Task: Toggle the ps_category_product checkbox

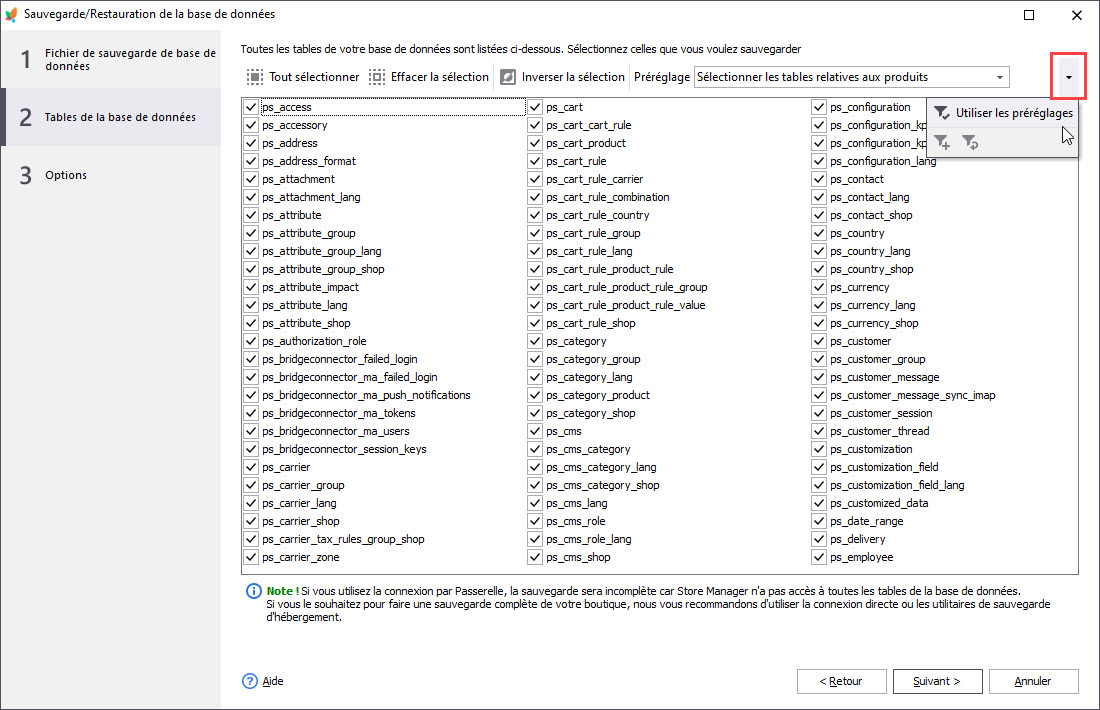Action: (535, 395)
